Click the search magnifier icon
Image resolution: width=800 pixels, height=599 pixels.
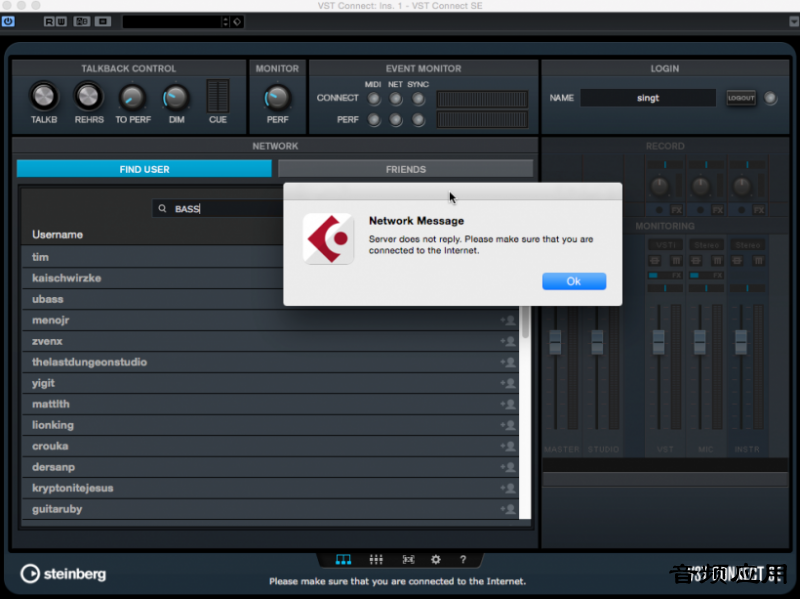[162, 208]
